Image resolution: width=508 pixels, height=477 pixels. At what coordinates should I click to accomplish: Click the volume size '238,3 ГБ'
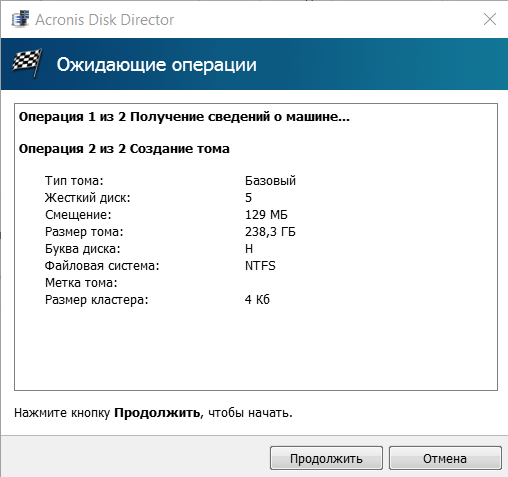click(270, 232)
